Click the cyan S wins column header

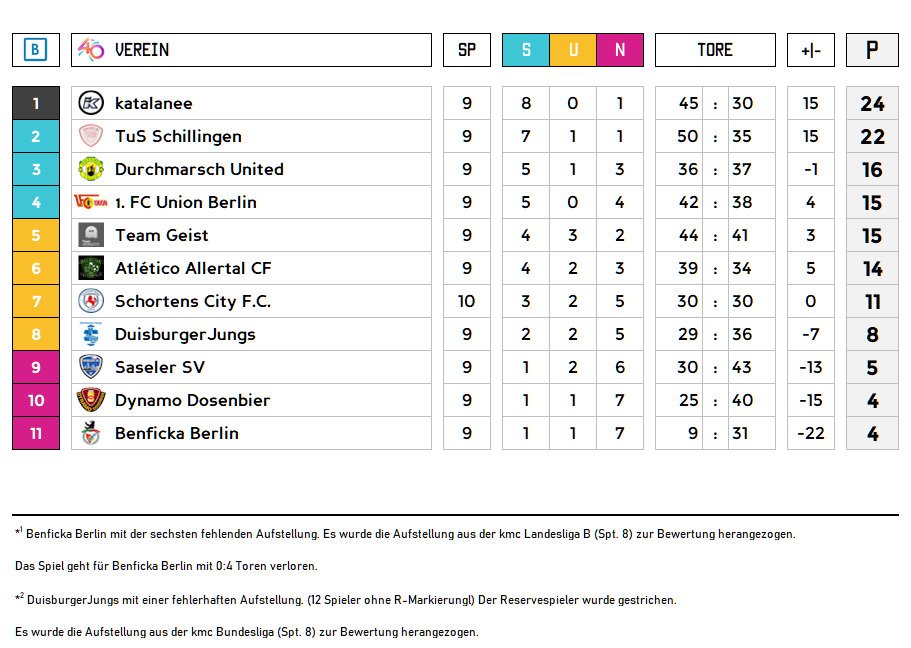[x=526, y=50]
